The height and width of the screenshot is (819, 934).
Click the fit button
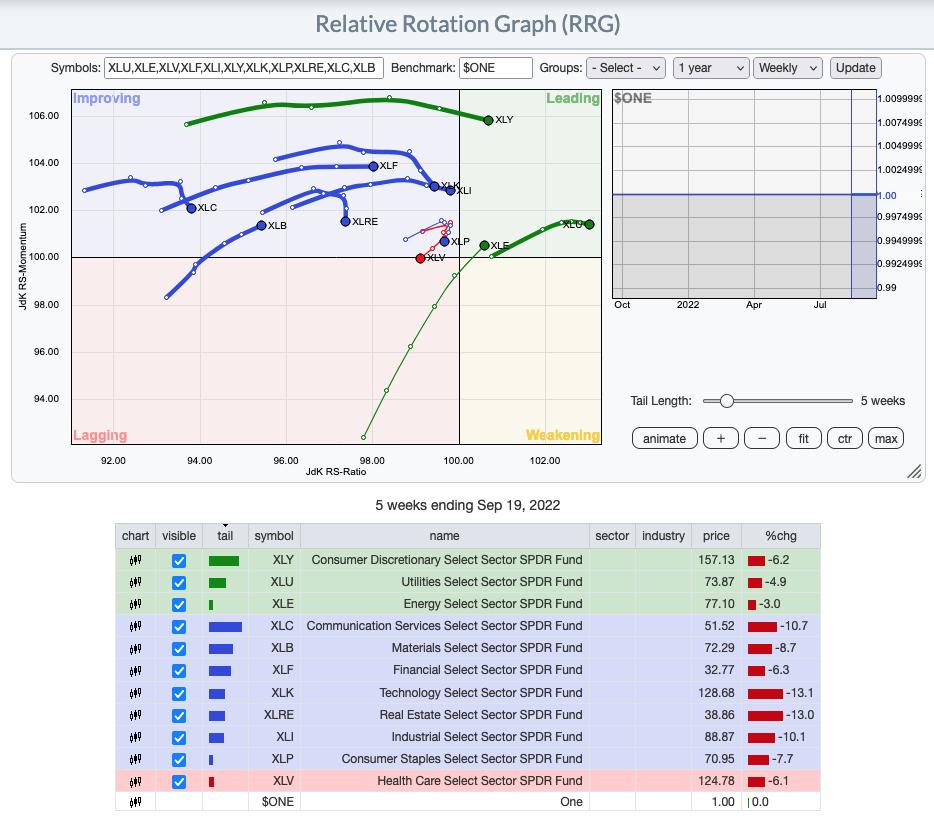click(x=804, y=439)
